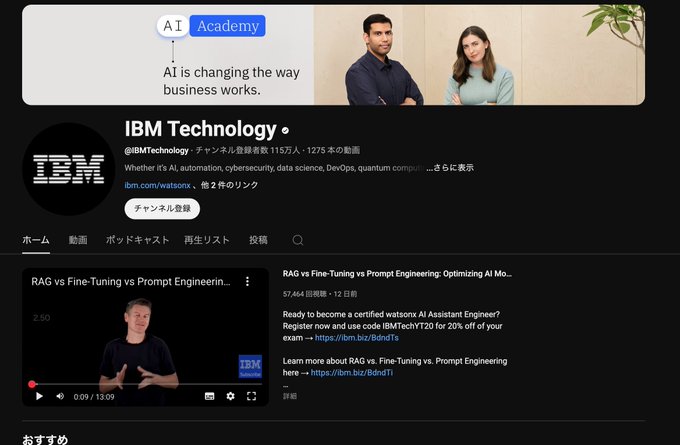Viewport: 680px width, 445px height.
Task: Open video player settings gear
Action: (230, 396)
